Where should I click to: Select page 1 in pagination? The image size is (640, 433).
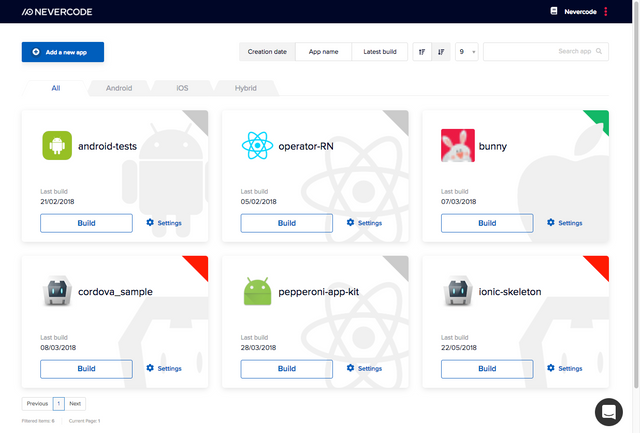tap(59, 404)
